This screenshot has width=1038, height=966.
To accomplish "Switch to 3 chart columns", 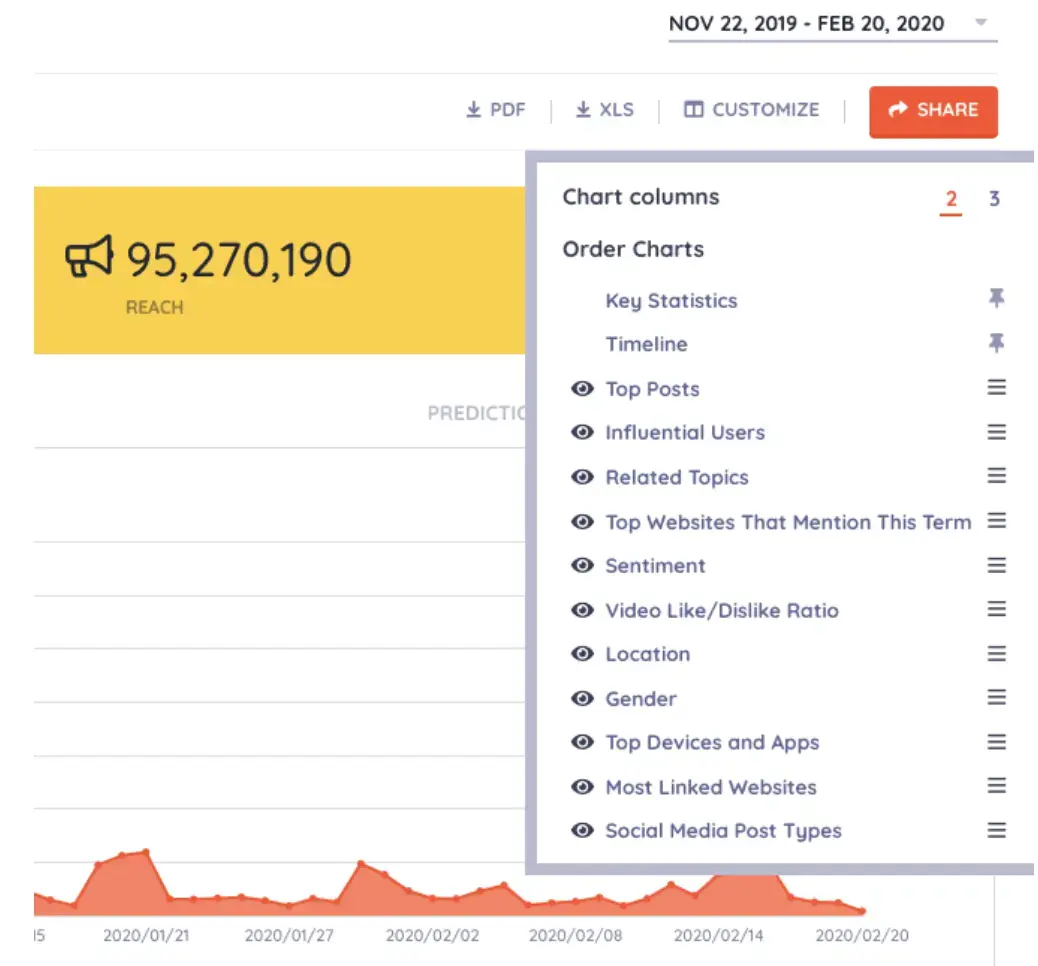I will [994, 199].
